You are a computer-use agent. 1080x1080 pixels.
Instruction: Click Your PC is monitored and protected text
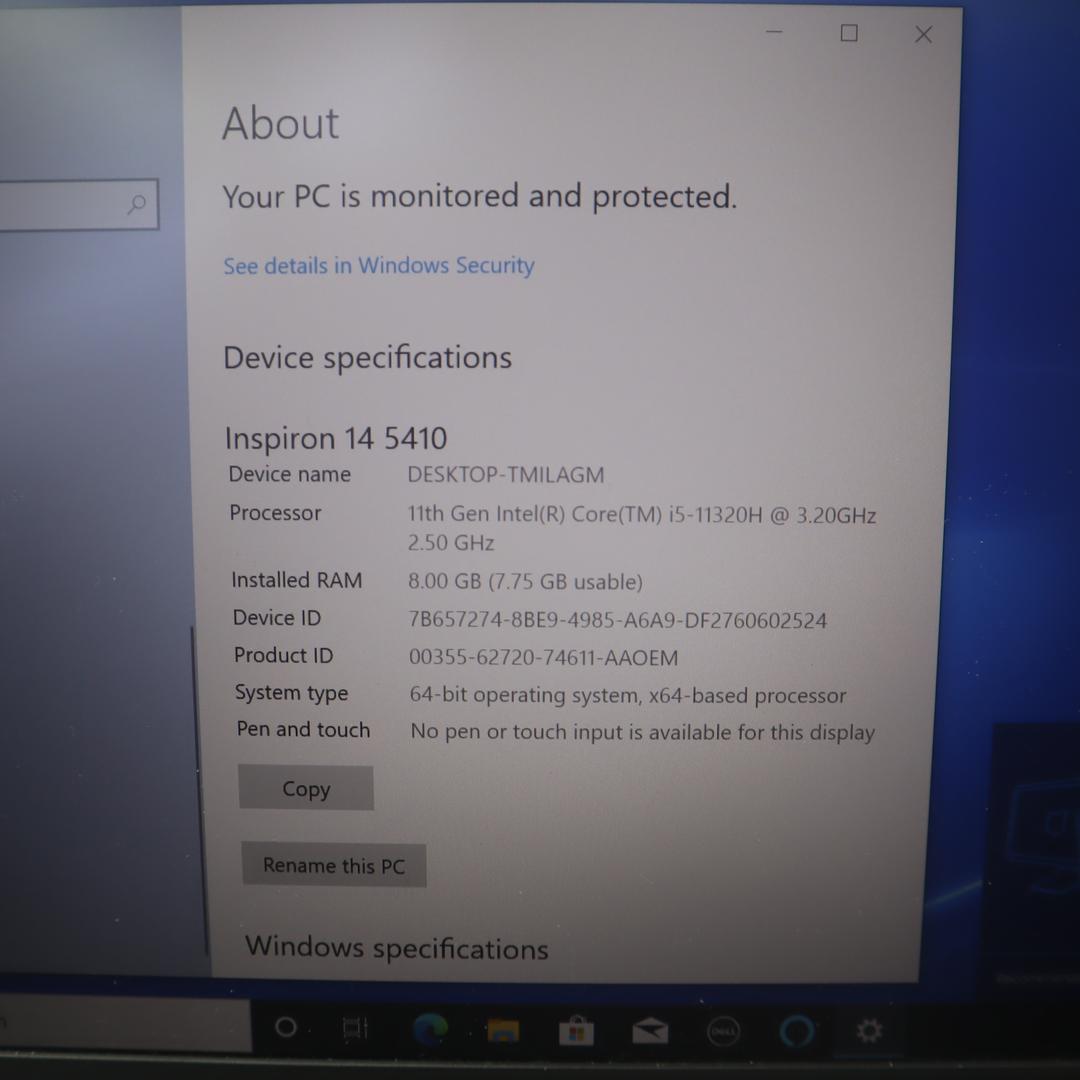coord(479,197)
